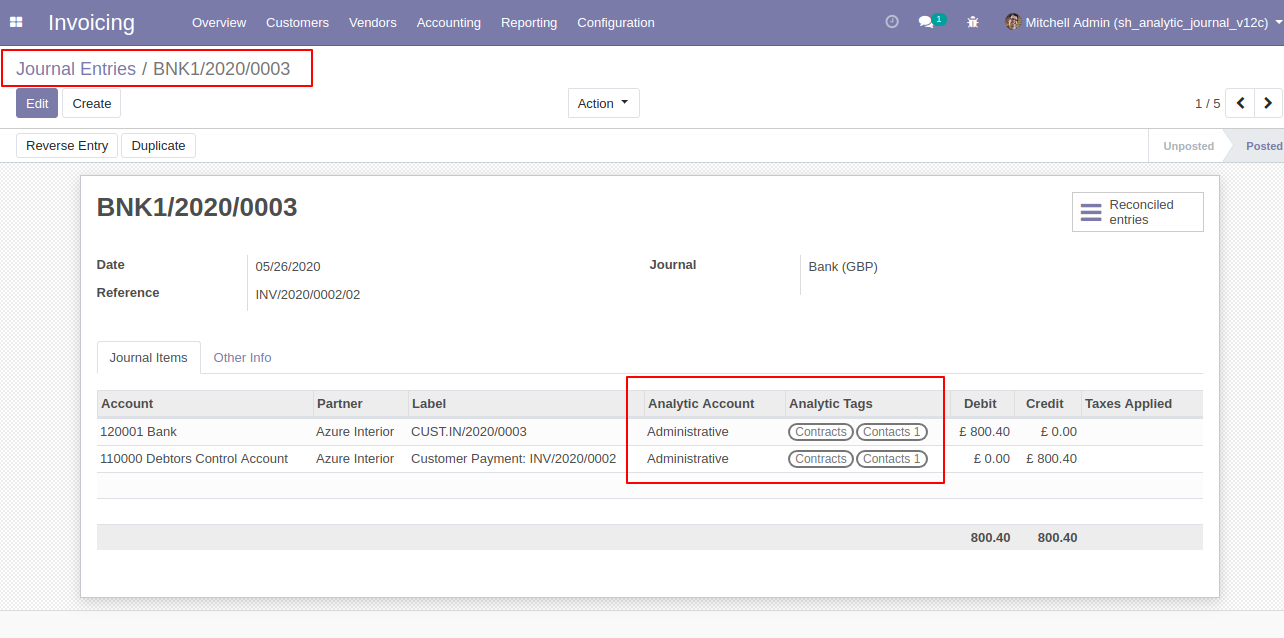Sort by the Credit column header
The height and width of the screenshot is (638, 1284).
click(1047, 404)
